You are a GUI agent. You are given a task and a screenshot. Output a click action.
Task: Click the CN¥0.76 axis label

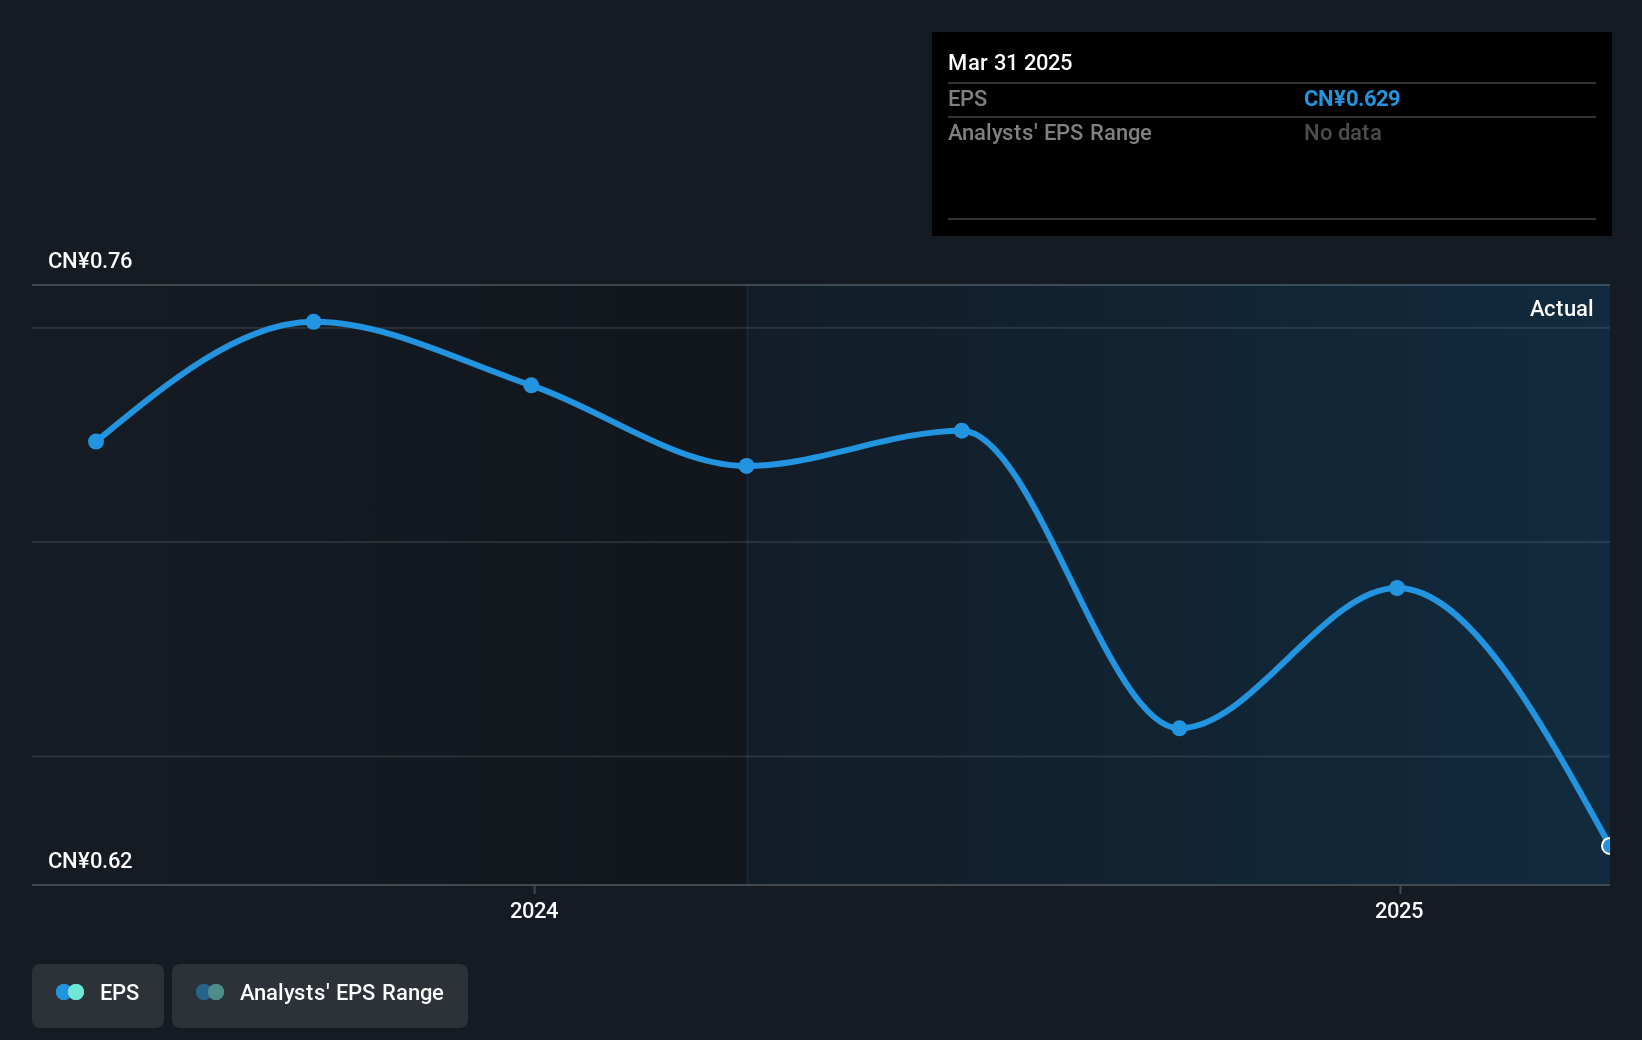(90, 261)
